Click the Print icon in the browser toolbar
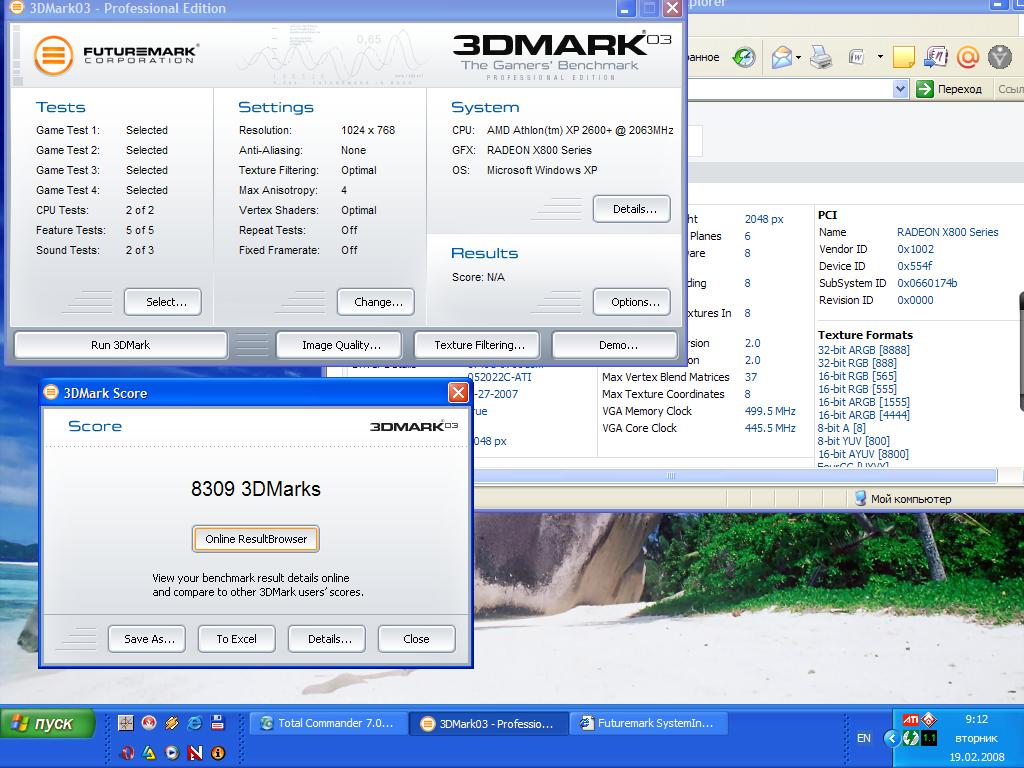Viewport: 1024px width, 768px height. 821,57
